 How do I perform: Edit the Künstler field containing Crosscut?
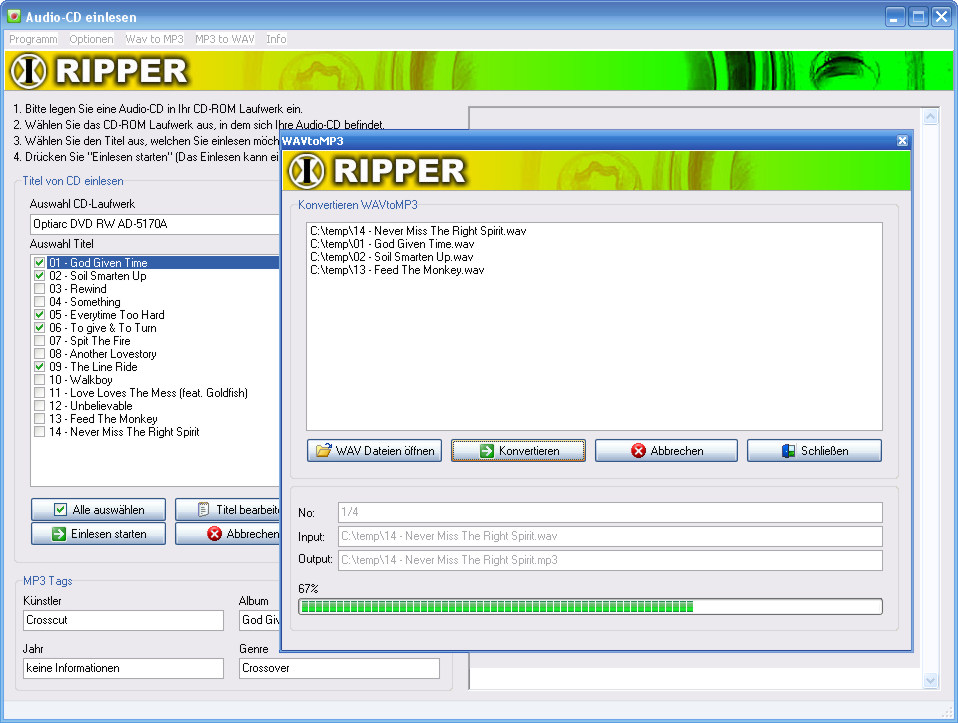point(123,620)
